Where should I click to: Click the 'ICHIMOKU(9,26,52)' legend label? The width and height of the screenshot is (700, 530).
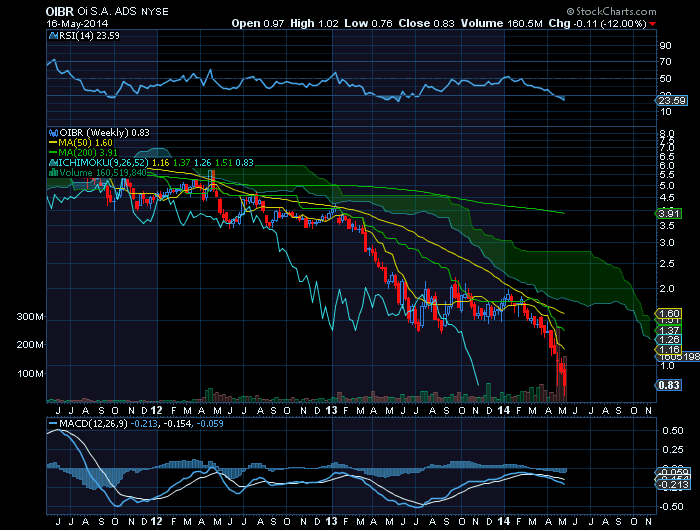click(x=103, y=163)
